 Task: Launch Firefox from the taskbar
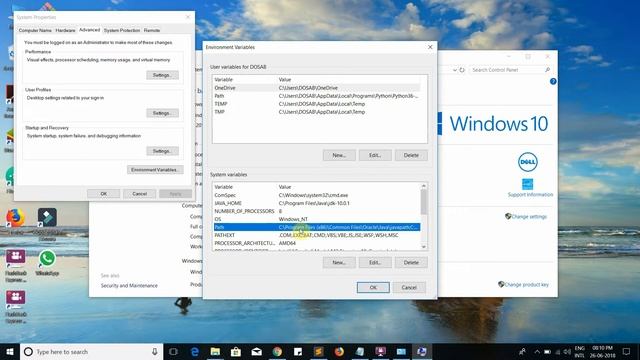(339, 351)
